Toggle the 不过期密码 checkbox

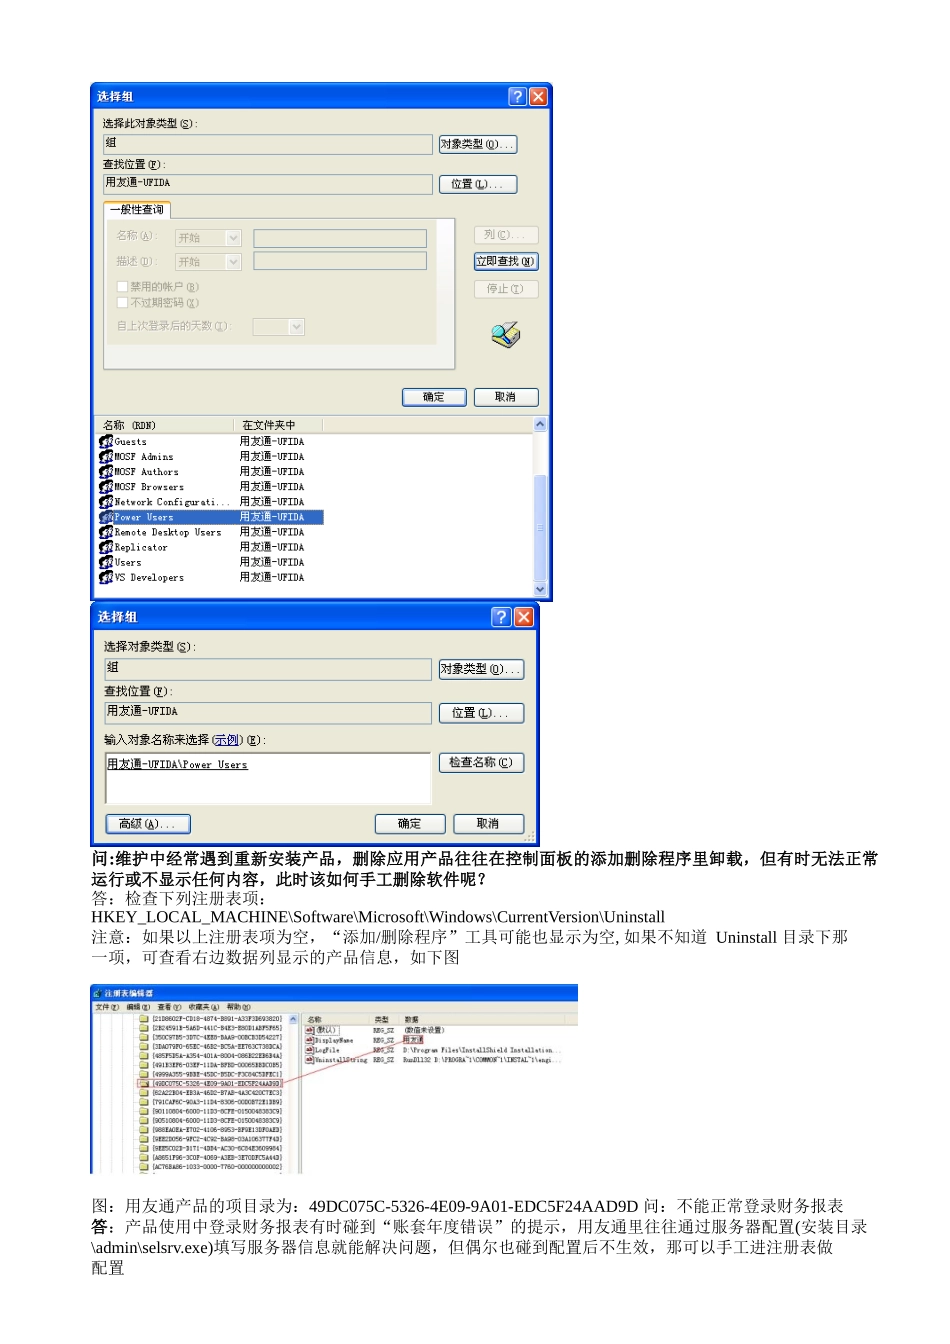pyautogui.click(x=122, y=302)
